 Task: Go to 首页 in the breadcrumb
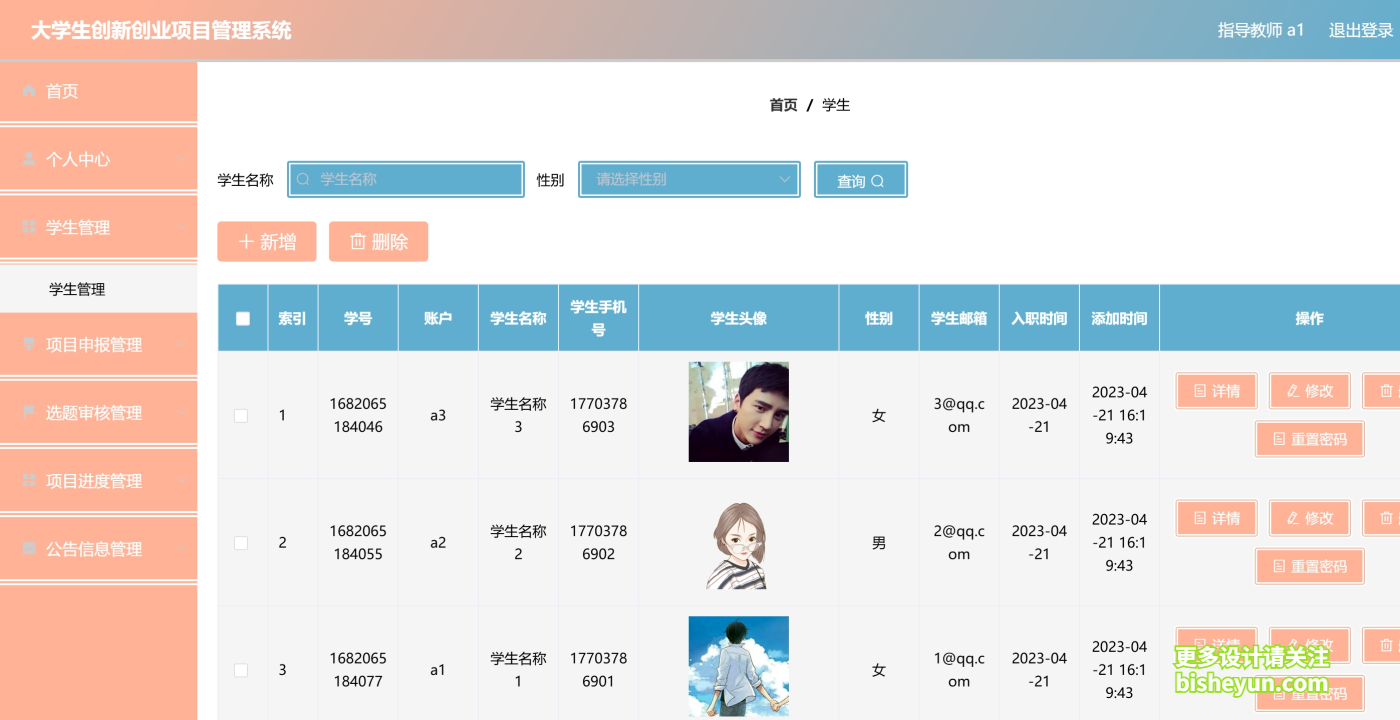click(783, 105)
